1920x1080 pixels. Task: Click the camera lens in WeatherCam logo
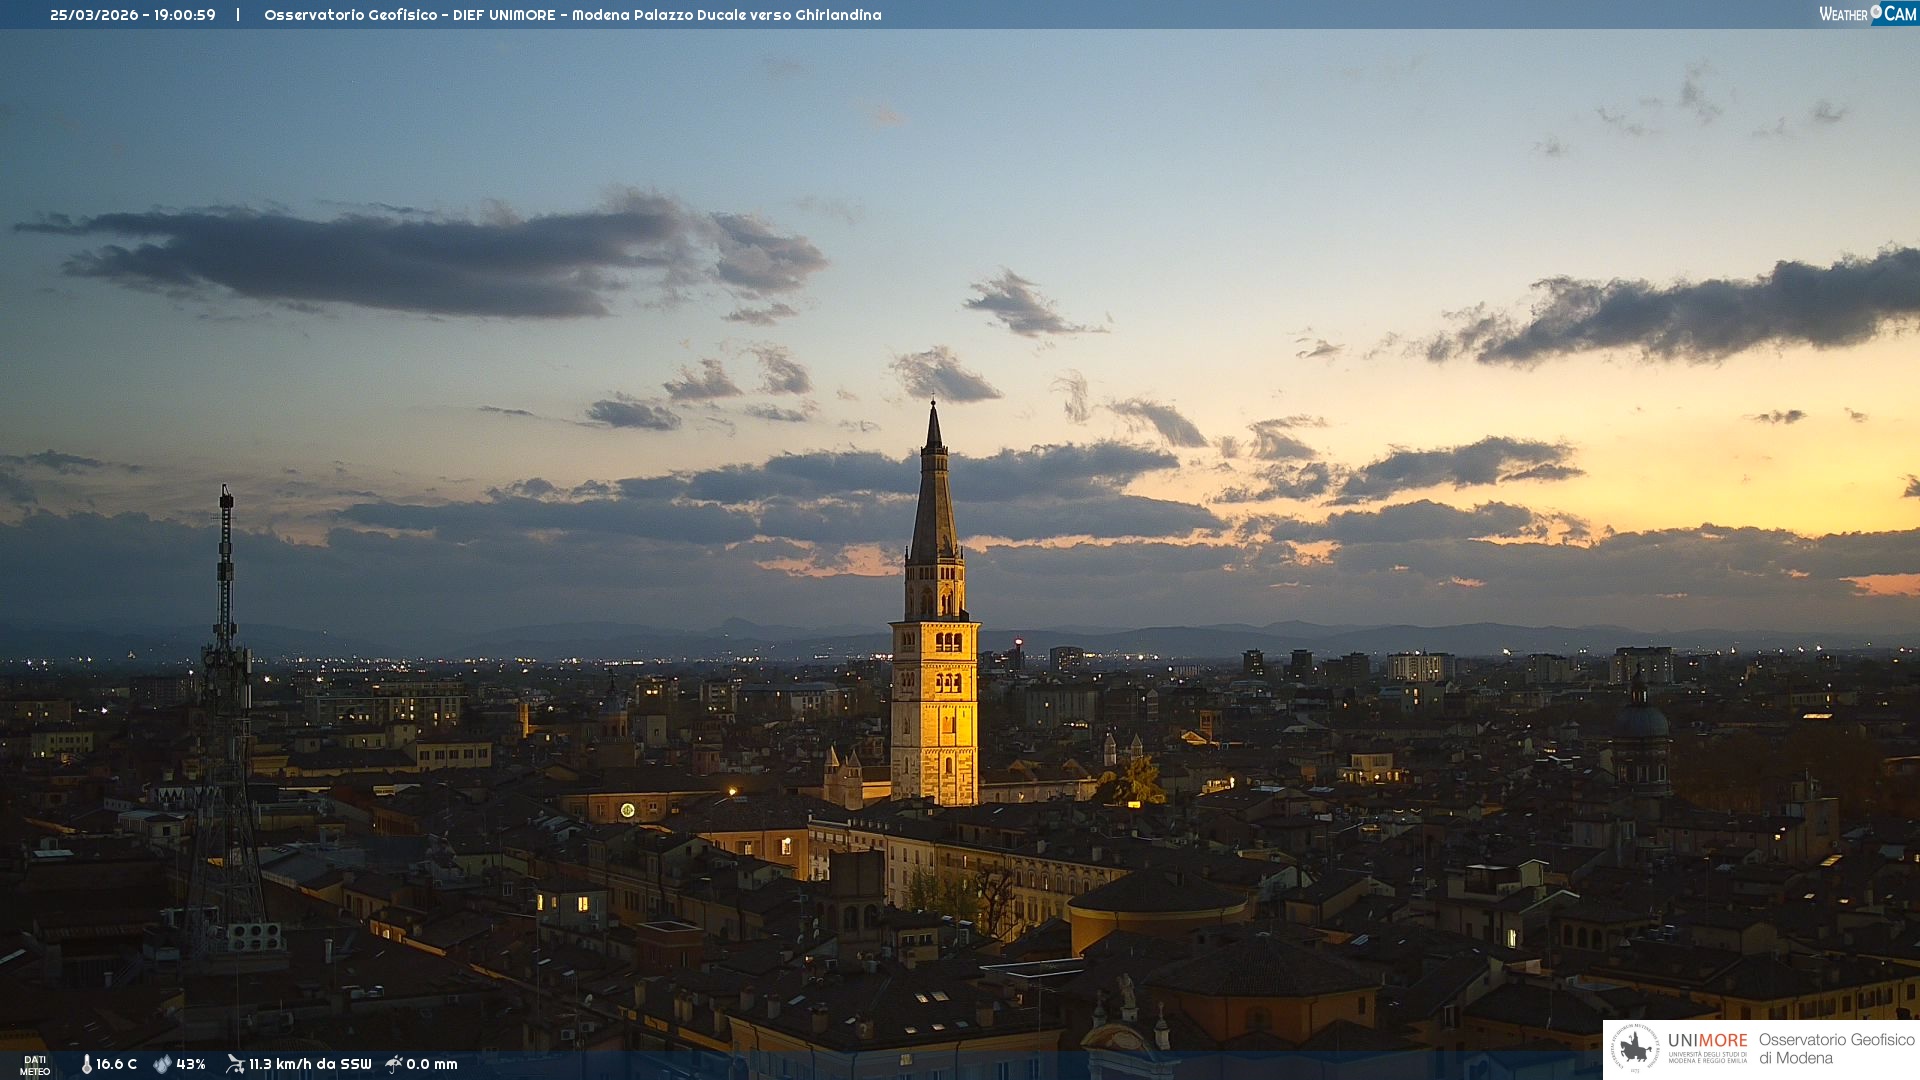1876,12
